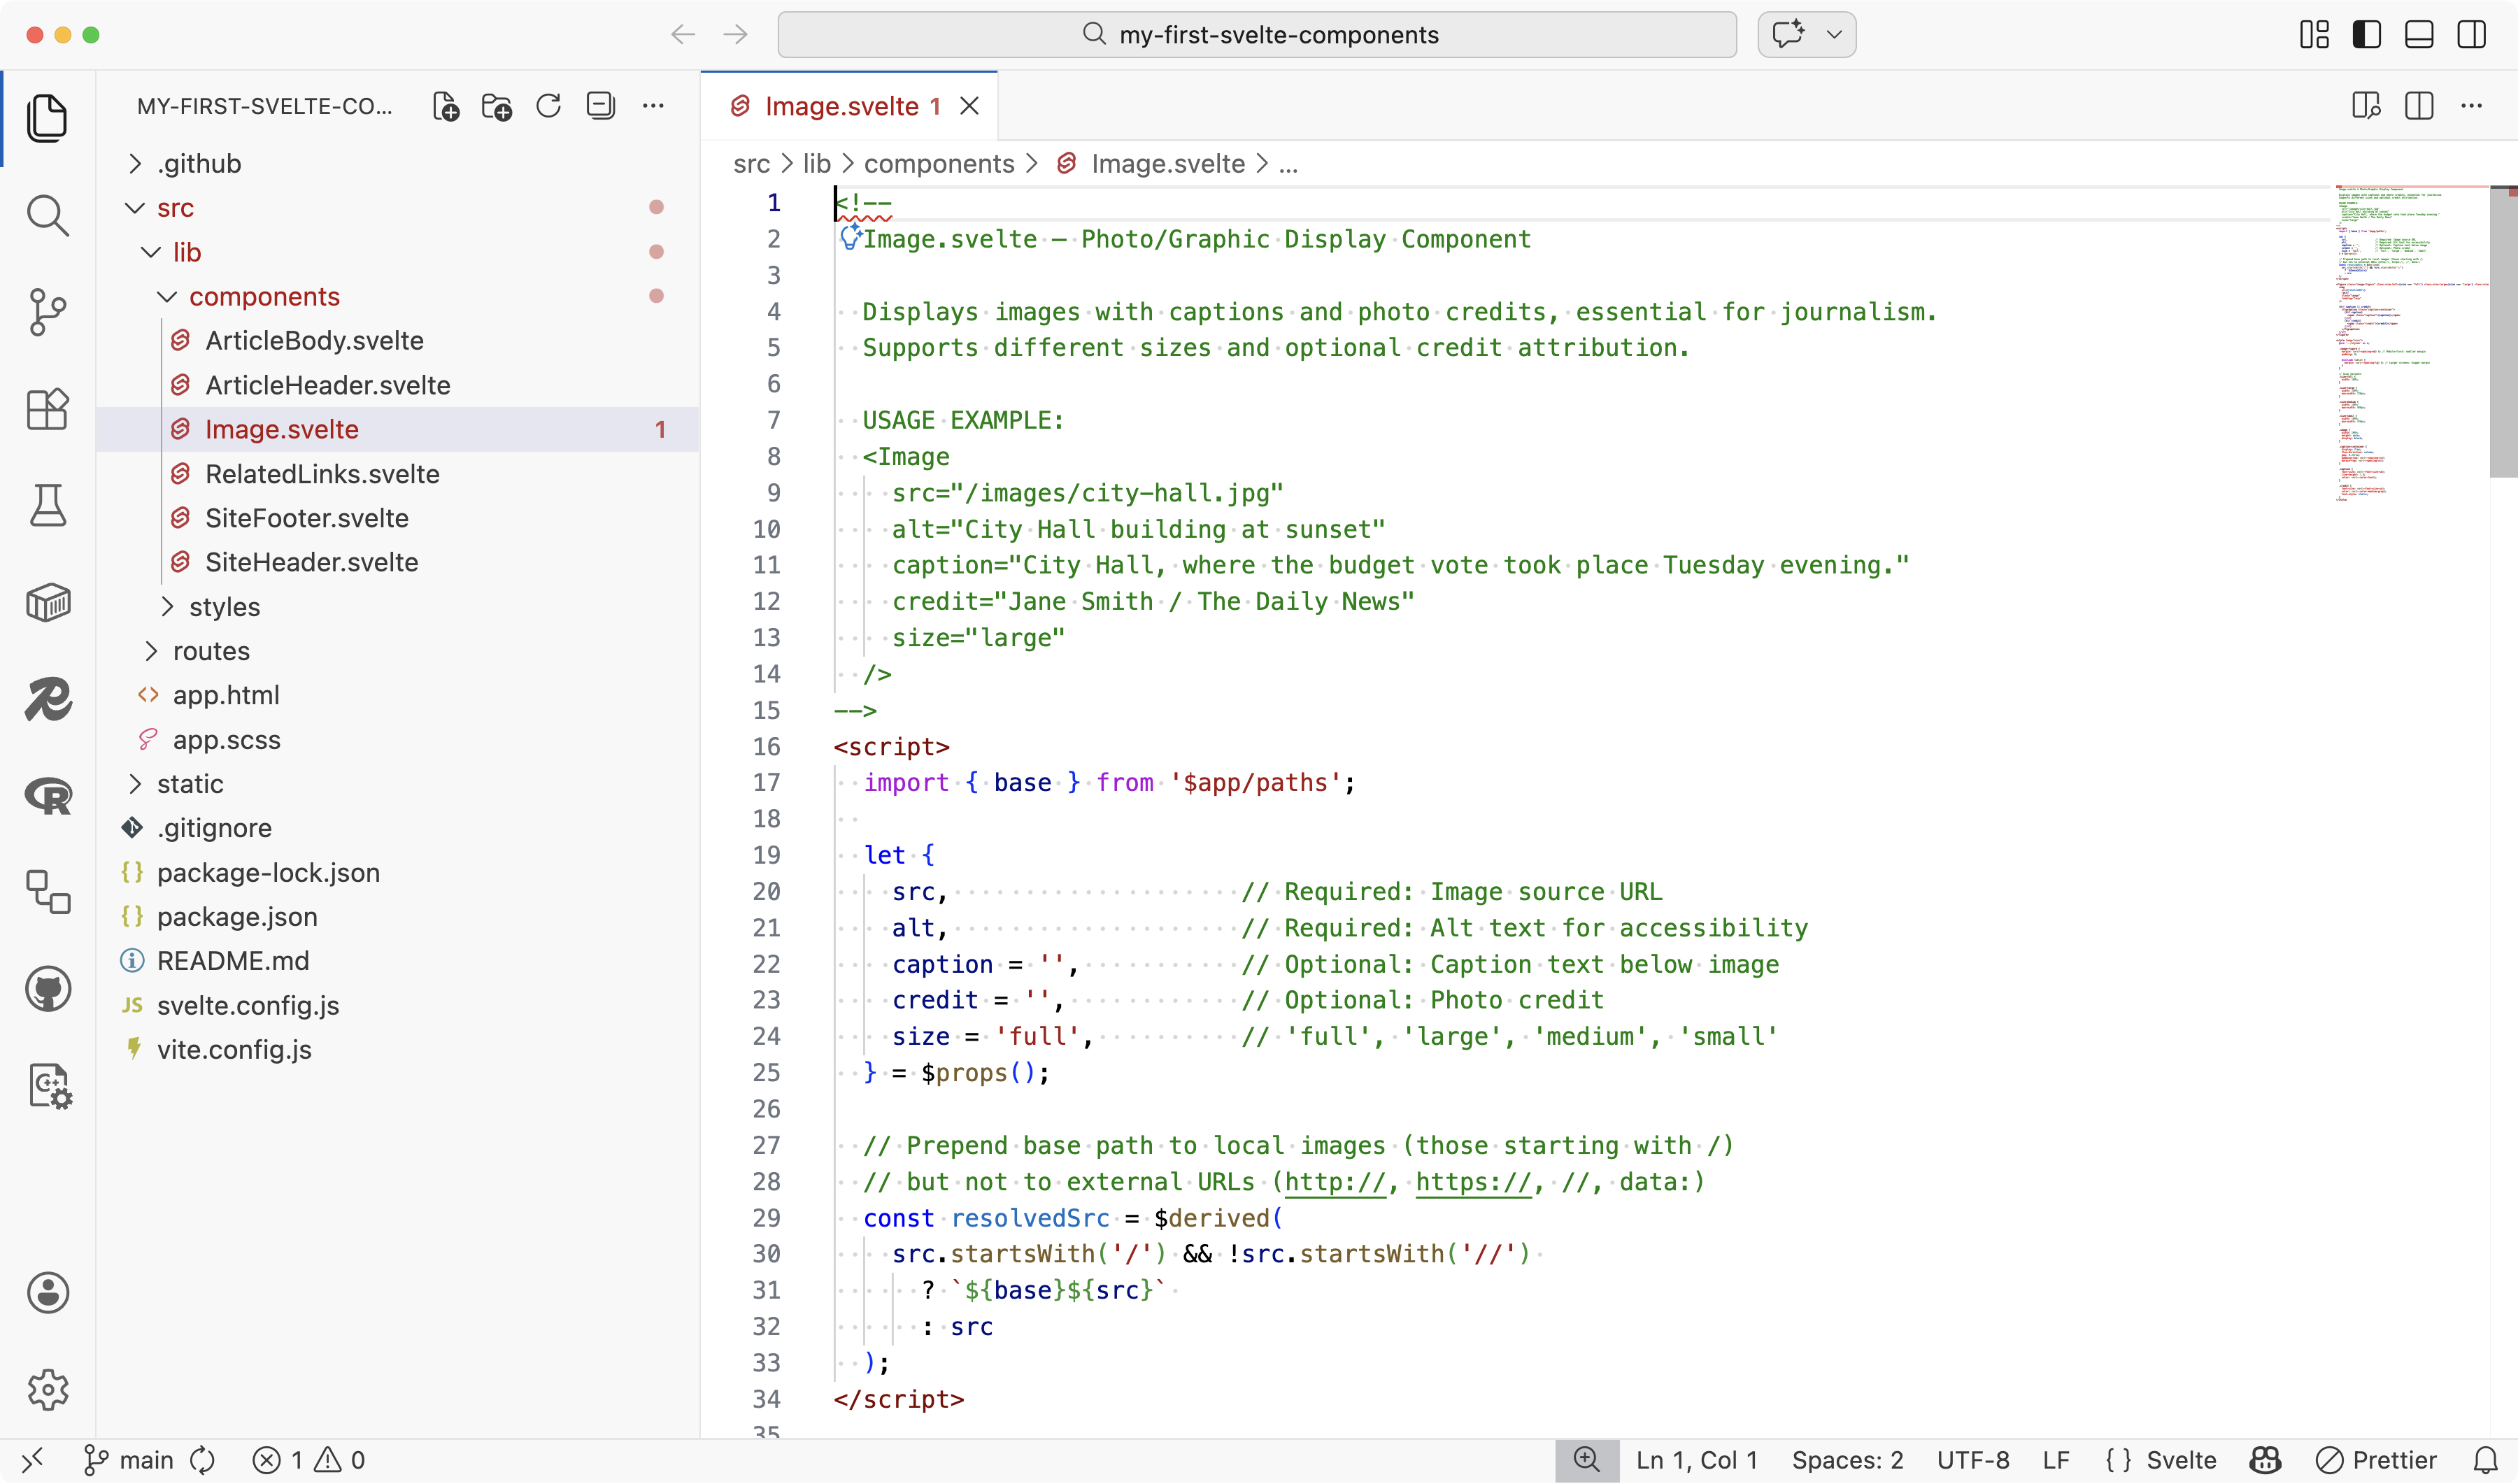This screenshot has width=2518, height=1484.
Task: Click the New Folder icon in explorer header
Action: coord(497,106)
